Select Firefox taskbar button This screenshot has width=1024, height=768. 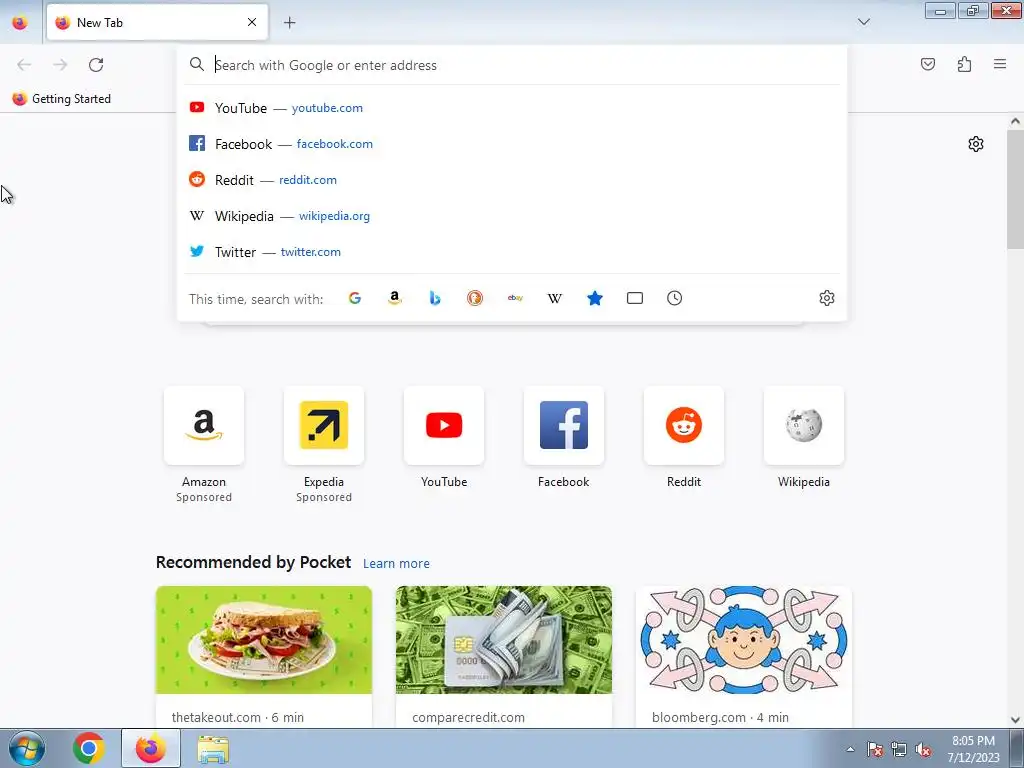tap(151, 748)
